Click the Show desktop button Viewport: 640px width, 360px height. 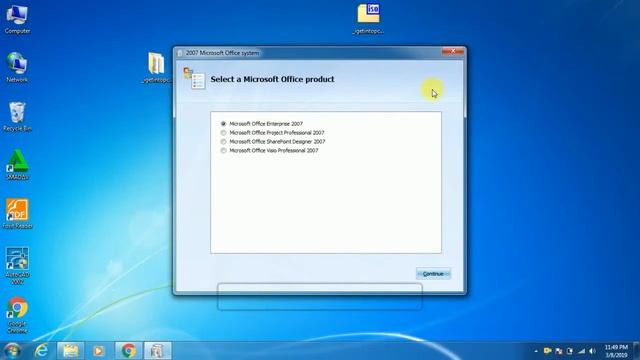click(x=637, y=351)
